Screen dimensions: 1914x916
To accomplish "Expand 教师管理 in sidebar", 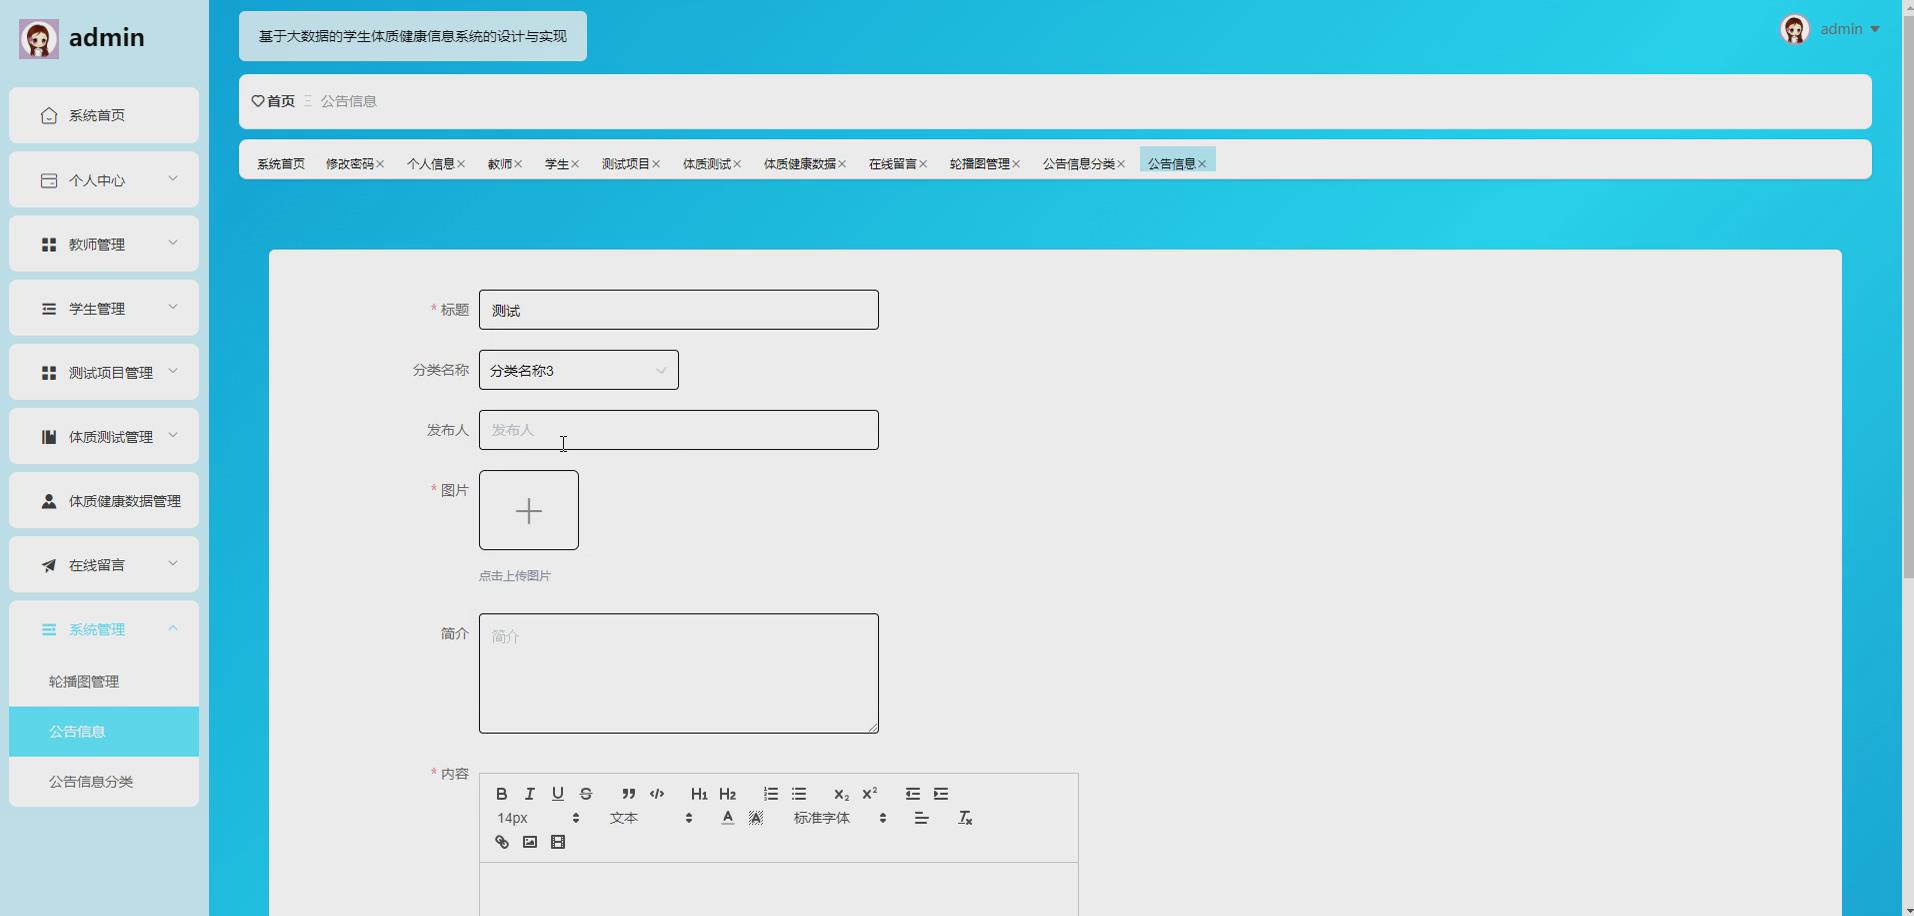I will coord(104,244).
